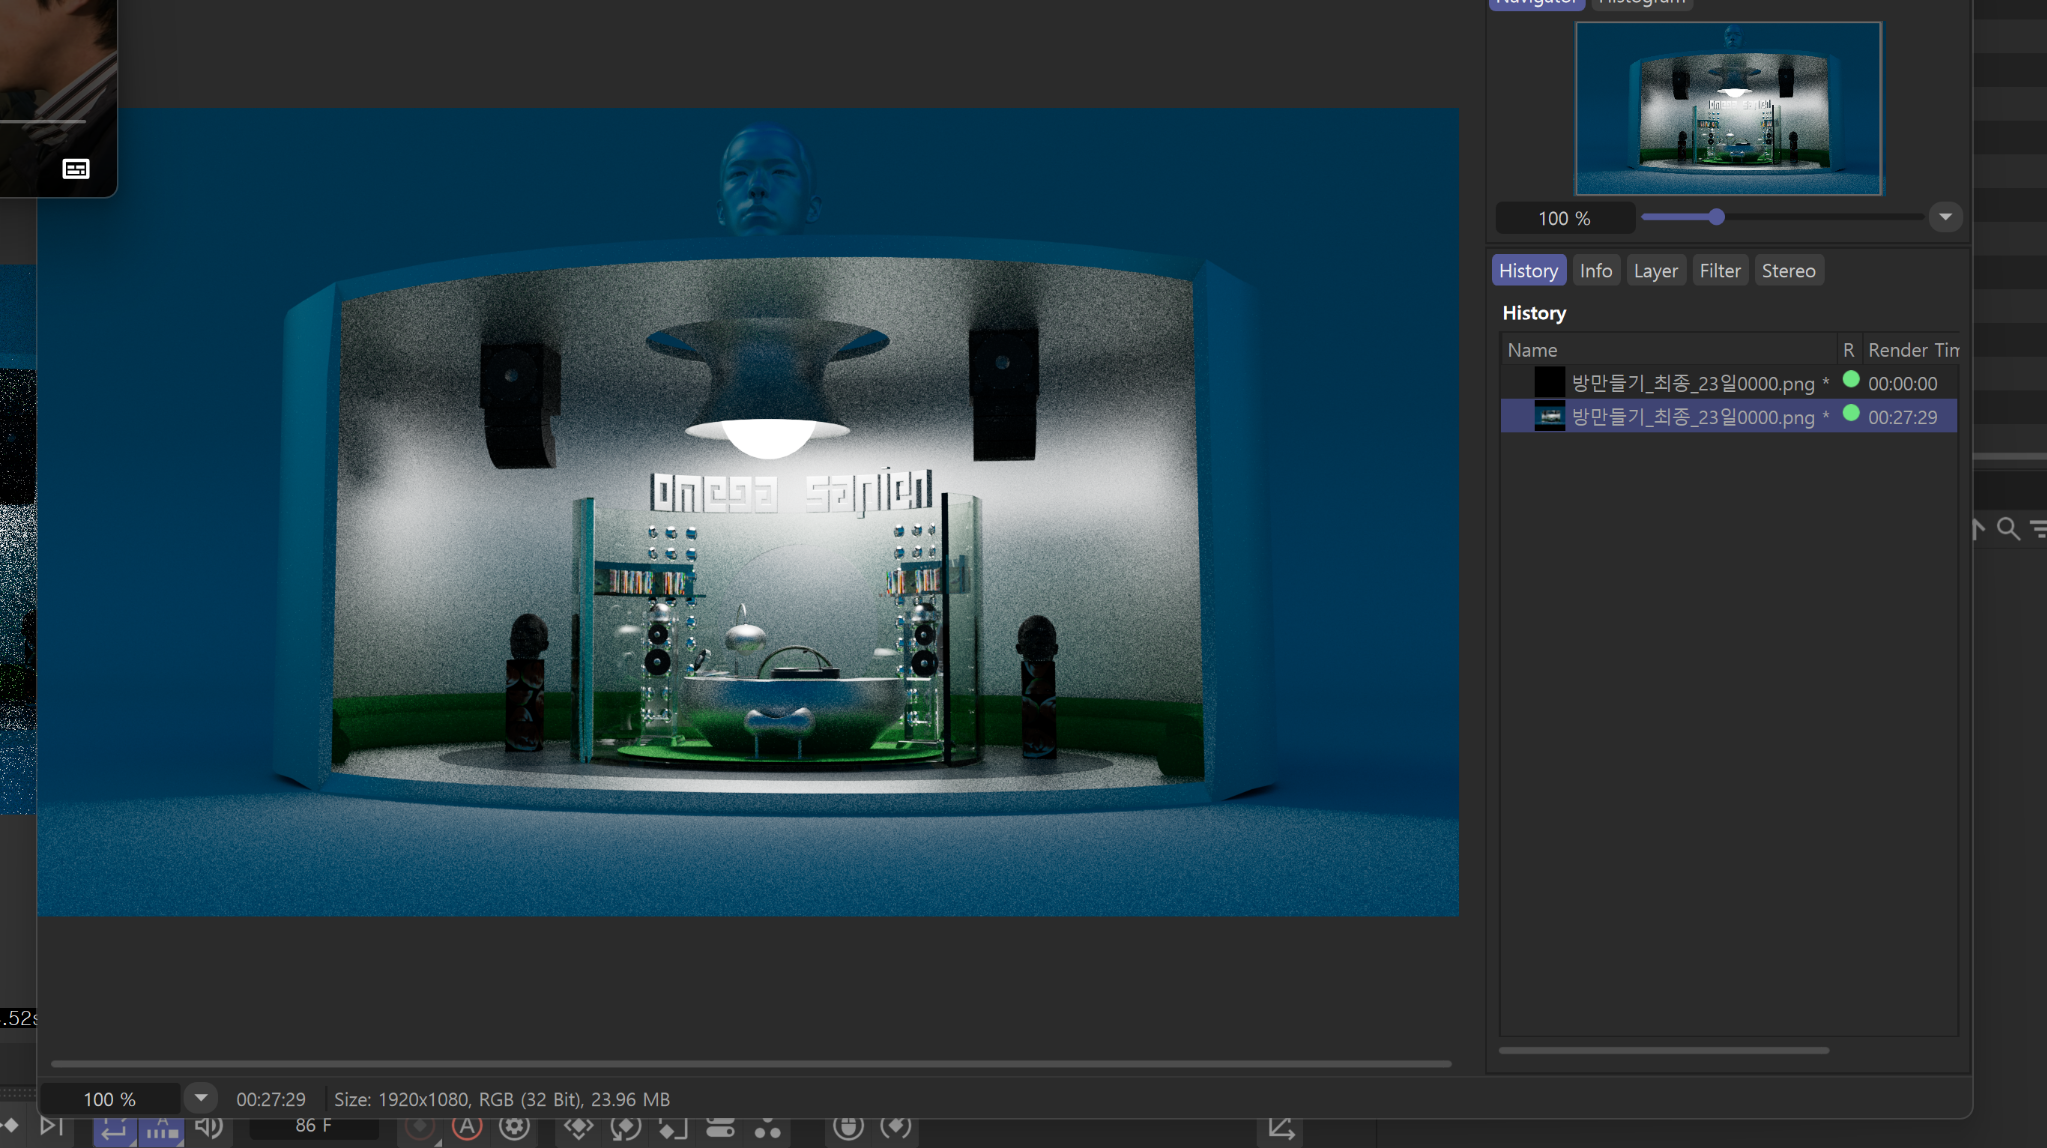
Task: Toggle point level animation recording icon
Action: pos(768,1127)
